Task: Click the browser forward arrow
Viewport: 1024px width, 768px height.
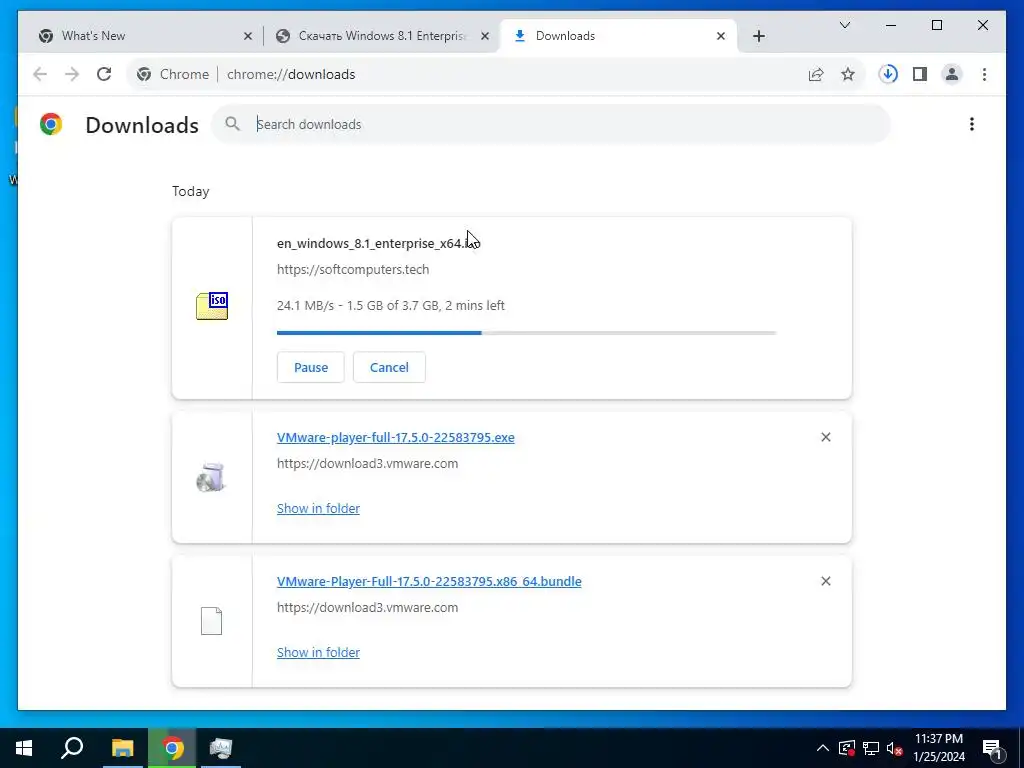Action: pyautogui.click(x=72, y=74)
